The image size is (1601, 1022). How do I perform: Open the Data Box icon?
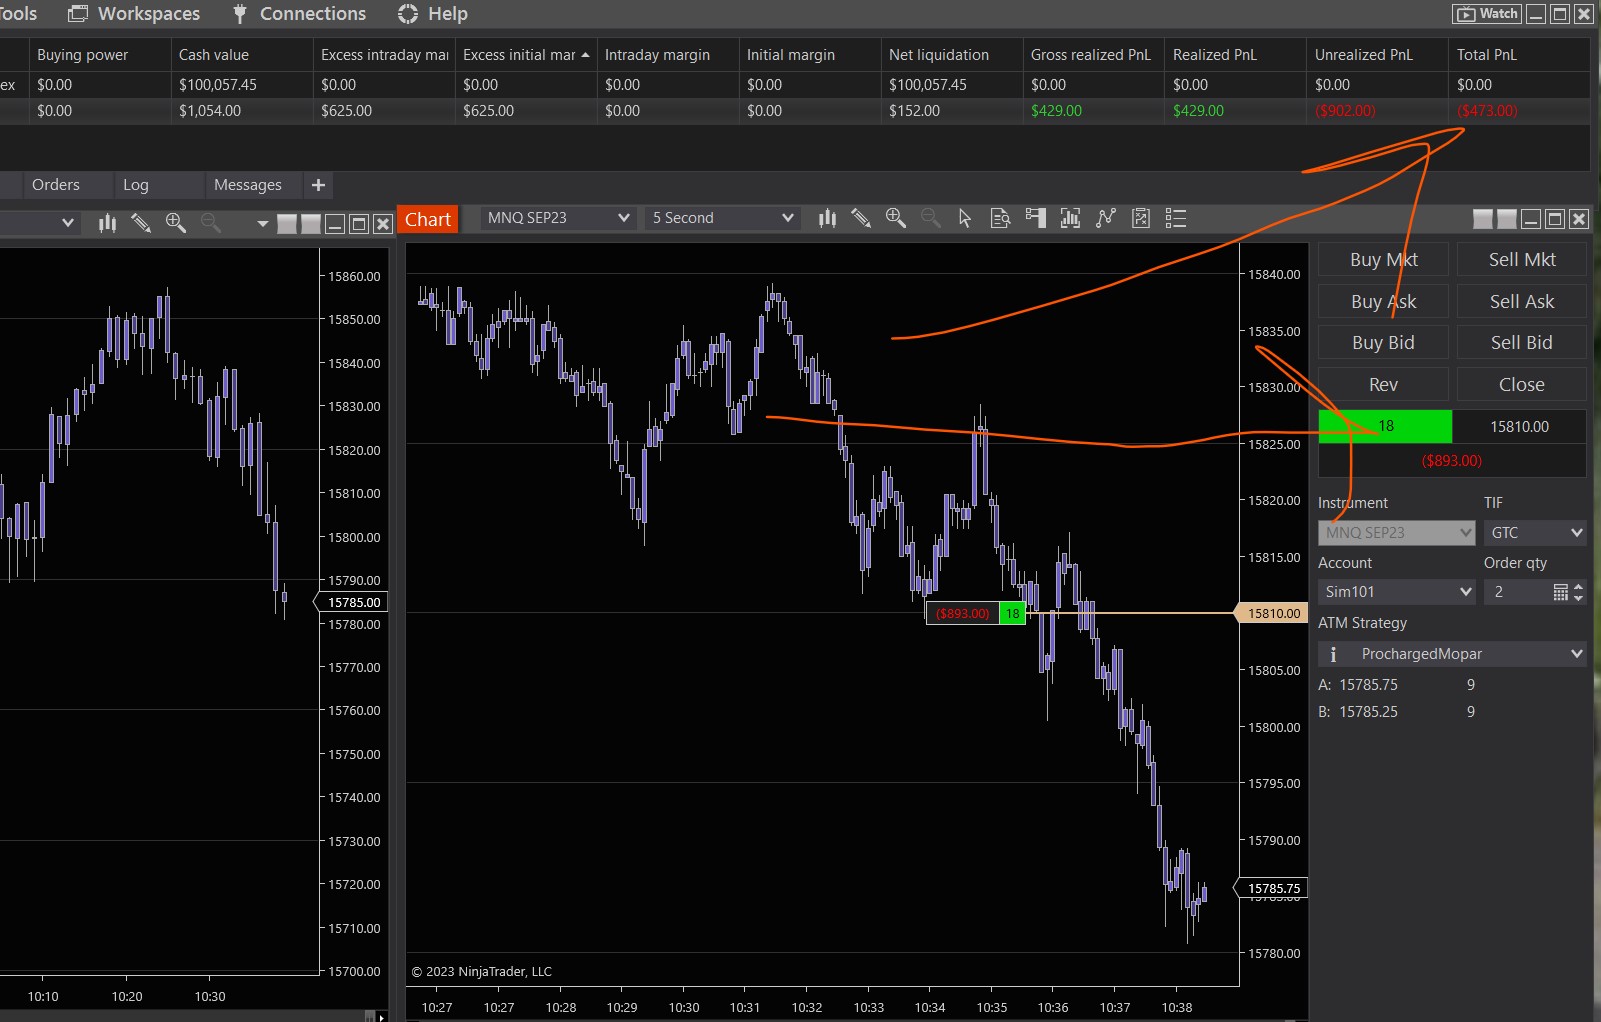(1000, 218)
